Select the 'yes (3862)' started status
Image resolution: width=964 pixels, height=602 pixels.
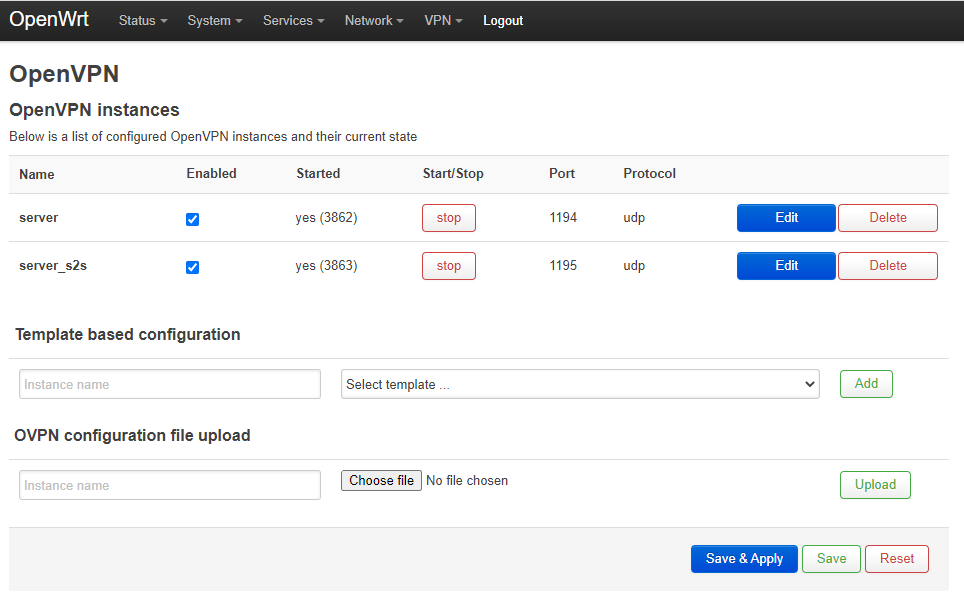pyautogui.click(x=326, y=218)
